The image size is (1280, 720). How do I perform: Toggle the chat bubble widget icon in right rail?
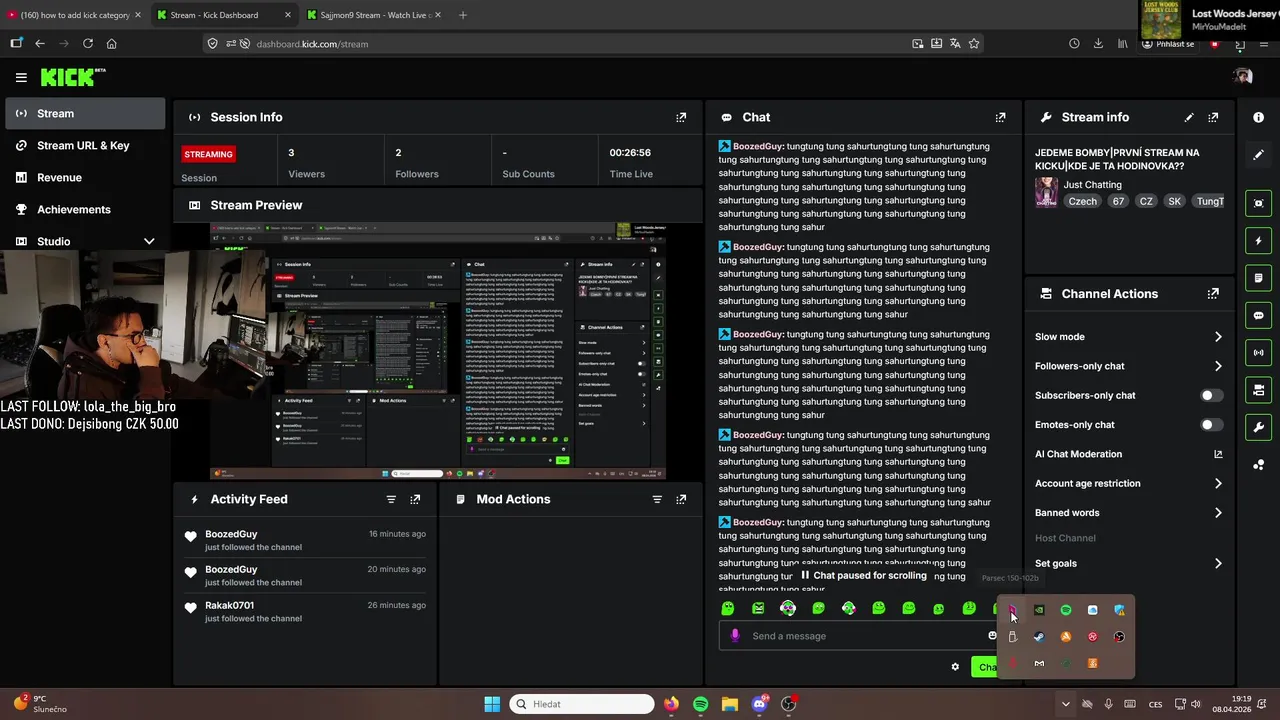pyautogui.click(x=1258, y=315)
